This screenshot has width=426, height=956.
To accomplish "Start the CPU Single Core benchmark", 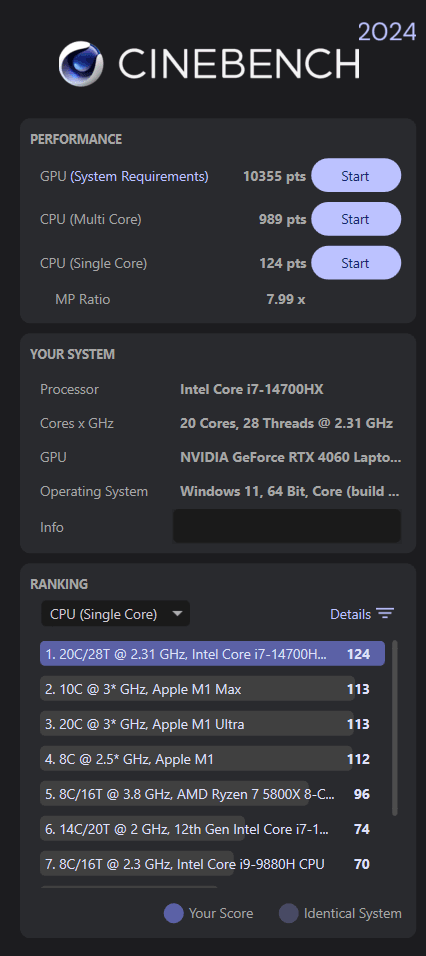I will click(x=356, y=263).
